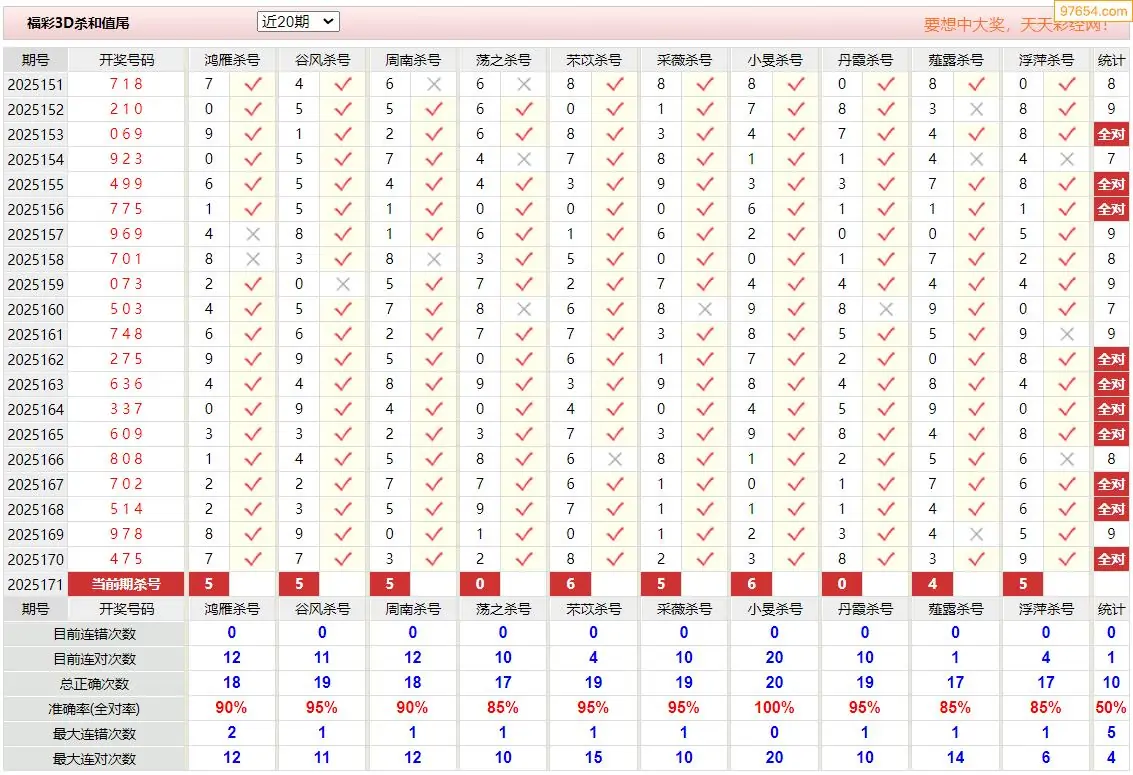The image size is (1133, 775).
Task: Click the 要想中大奖 天天彩经网 slogan link
Action: point(1015,25)
